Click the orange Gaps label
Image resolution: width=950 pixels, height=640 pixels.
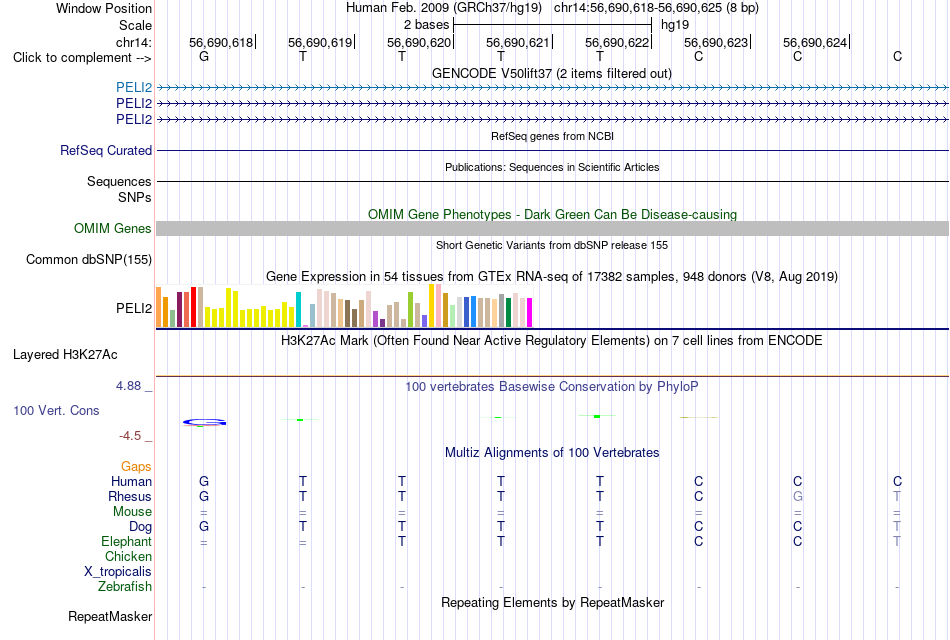[136, 466]
